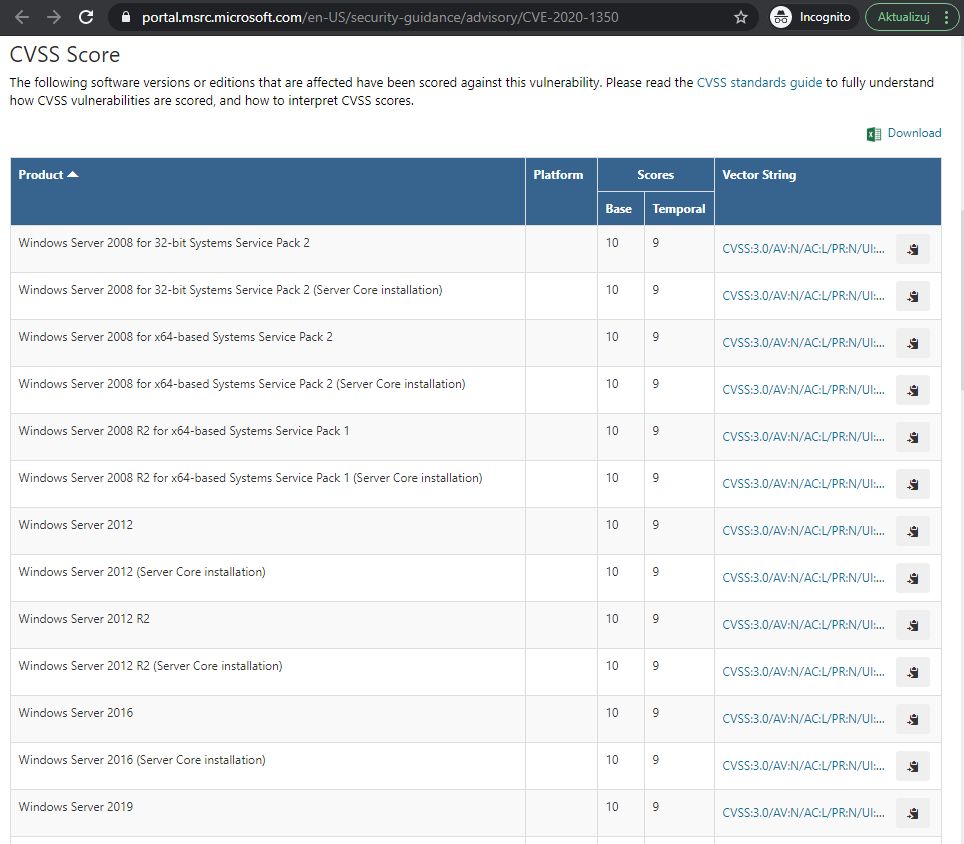Copy vector for Server 2008 32-bit SP2
Screen dimensions: 964x844
click(x=912, y=249)
